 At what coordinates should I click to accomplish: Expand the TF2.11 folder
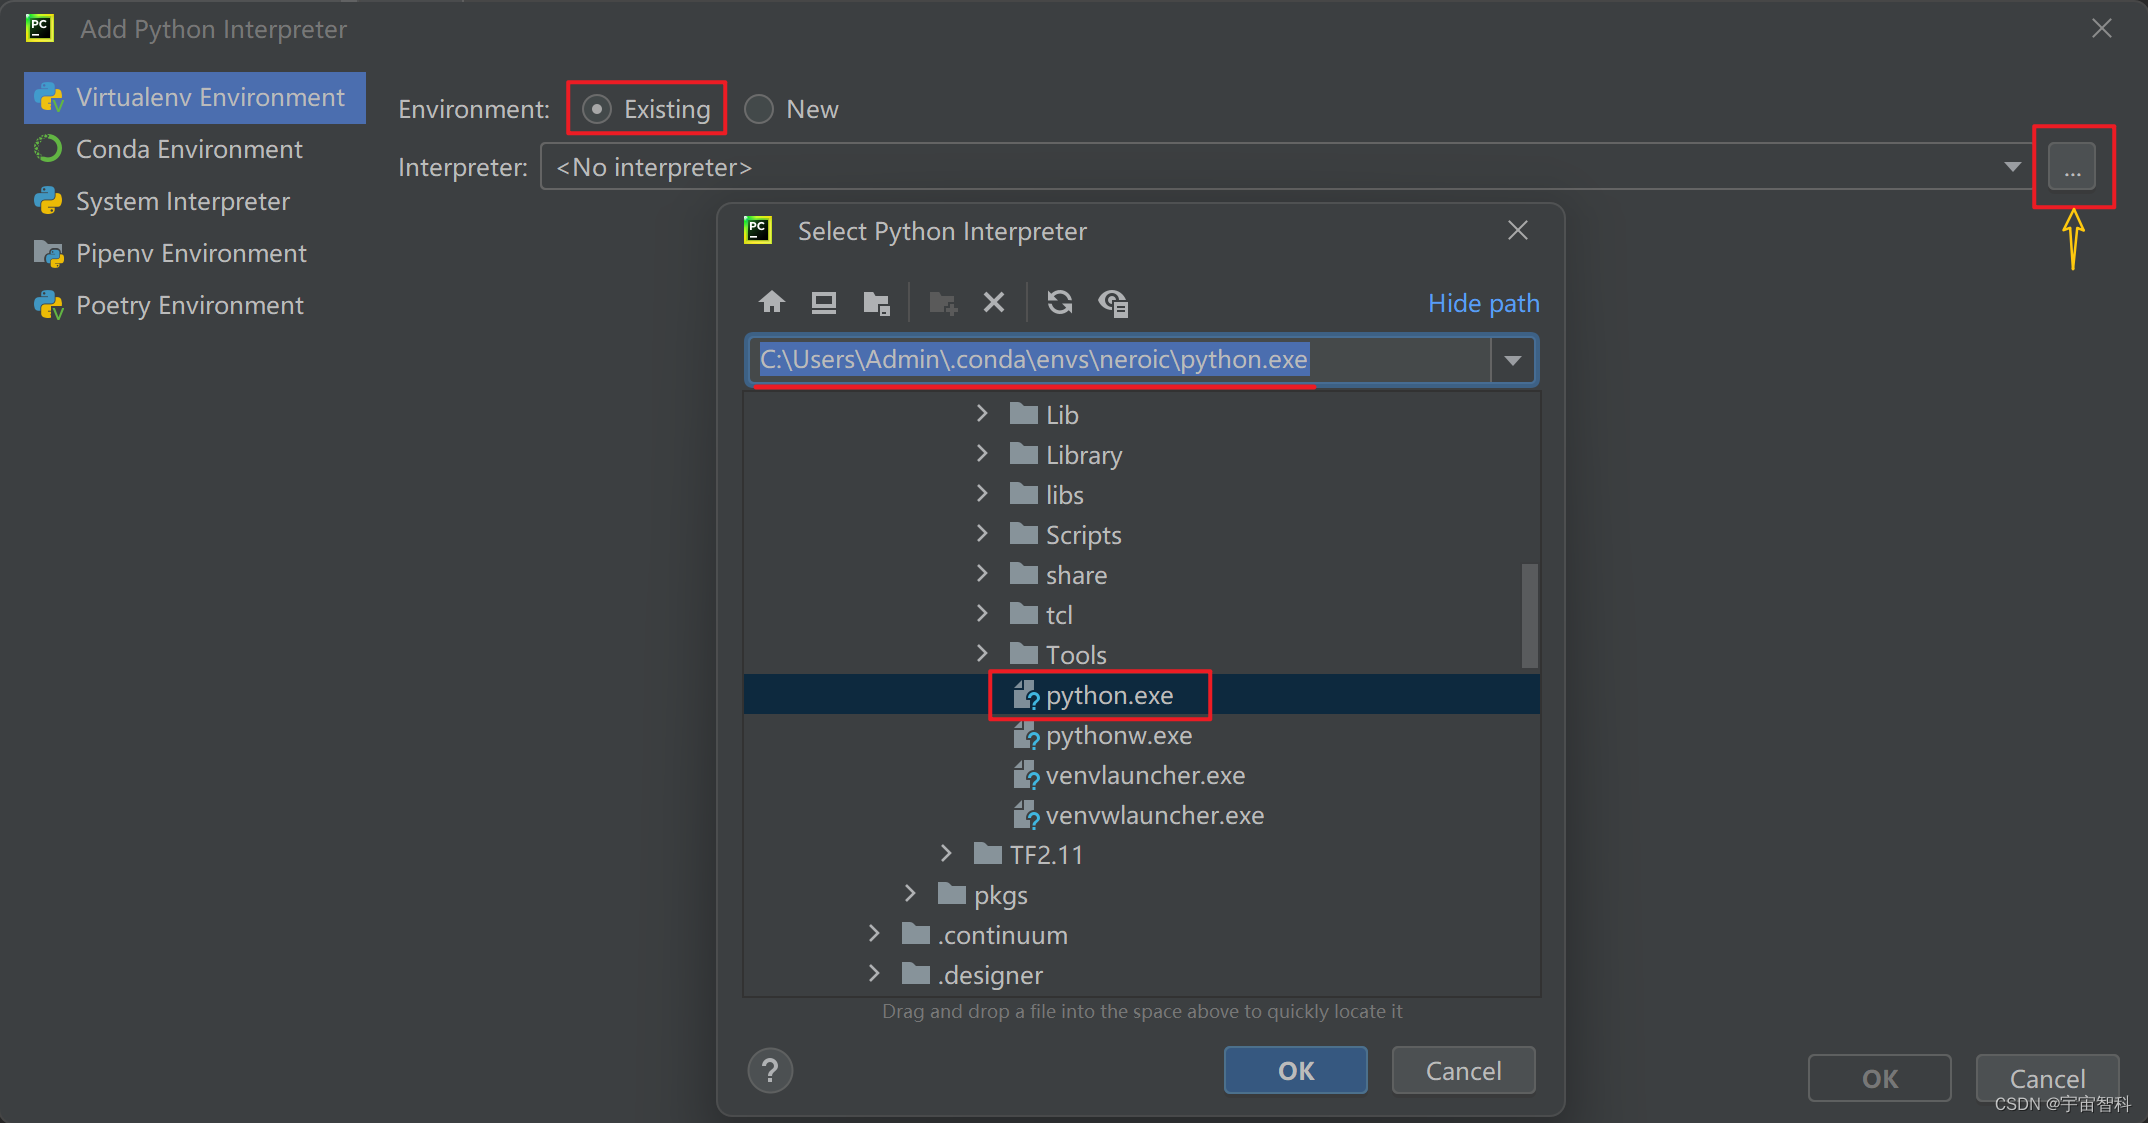coord(942,854)
